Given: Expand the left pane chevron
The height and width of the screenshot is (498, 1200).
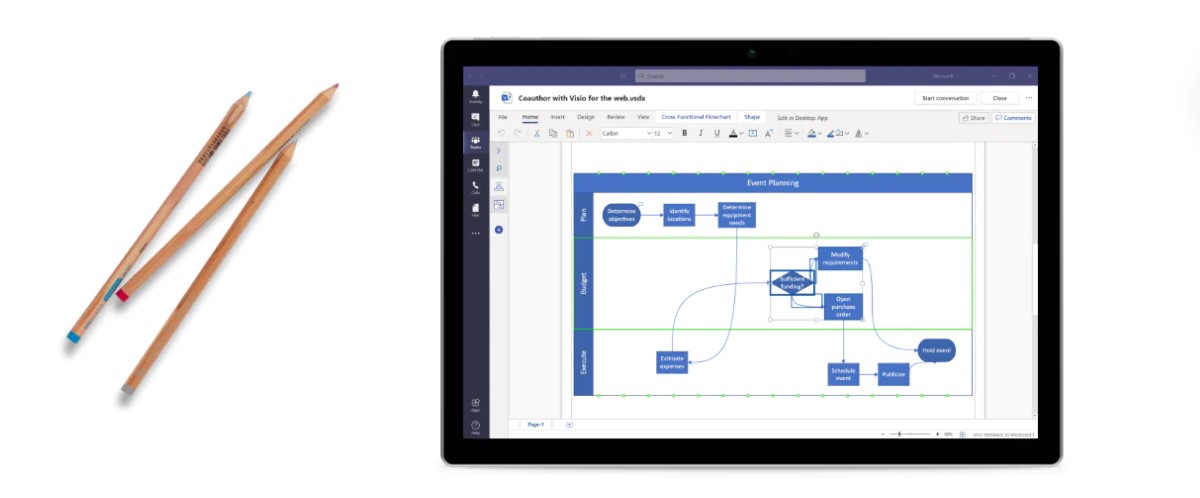Looking at the screenshot, I should [x=499, y=151].
